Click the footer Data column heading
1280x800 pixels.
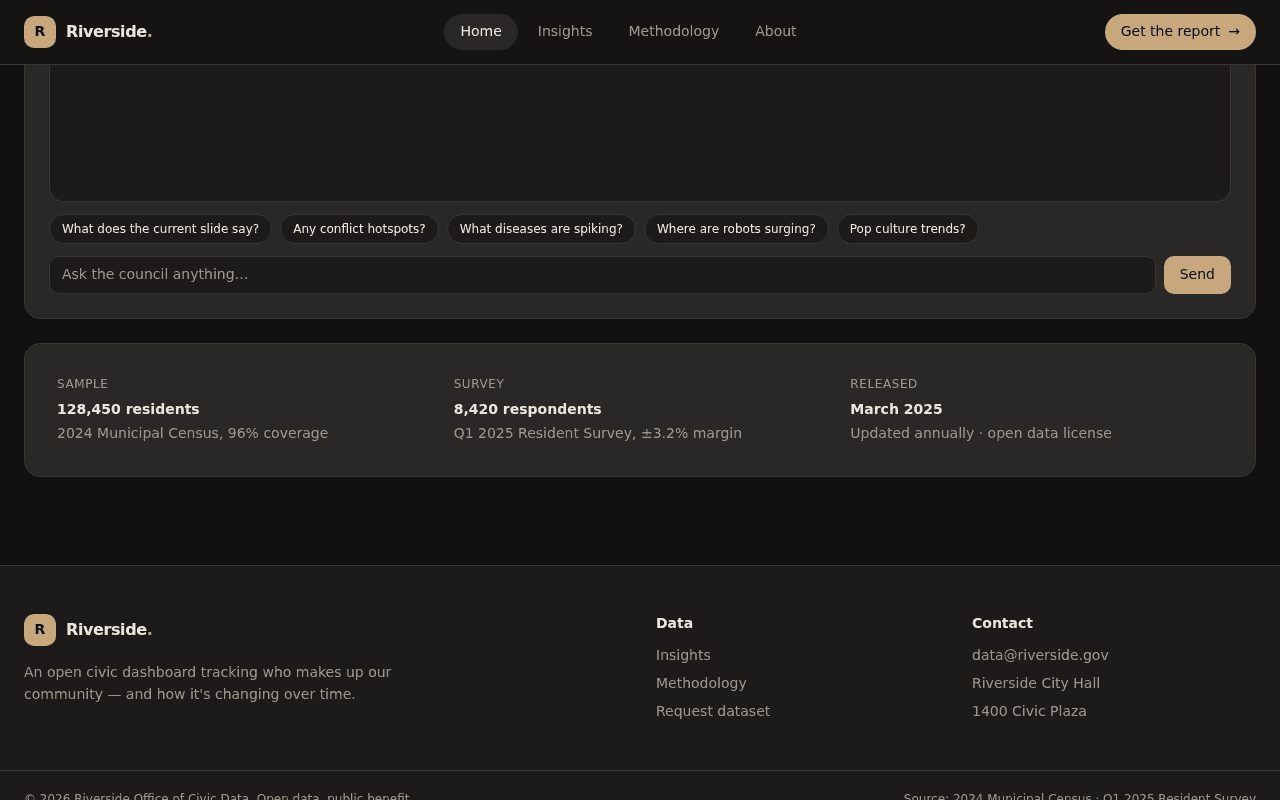point(674,623)
